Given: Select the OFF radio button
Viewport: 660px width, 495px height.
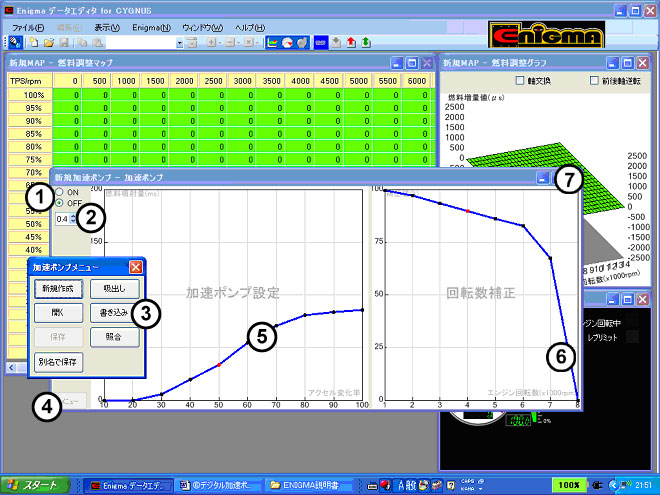Looking at the screenshot, I should click(59, 203).
